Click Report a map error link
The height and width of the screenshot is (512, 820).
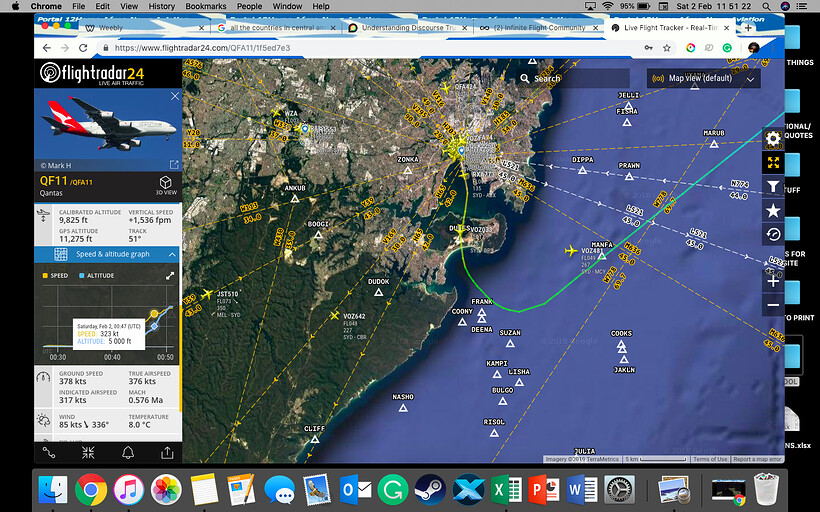[757, 459]
